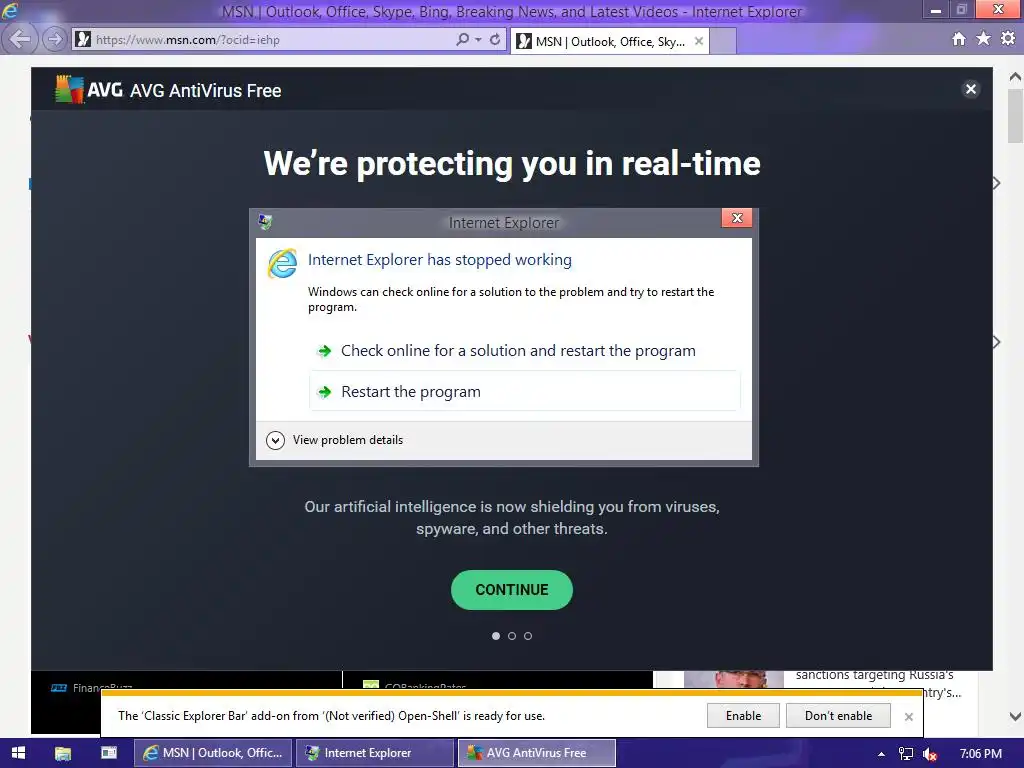
Task: Enable the Classic Explorer Bar add-on
Action: click(743, 716)
